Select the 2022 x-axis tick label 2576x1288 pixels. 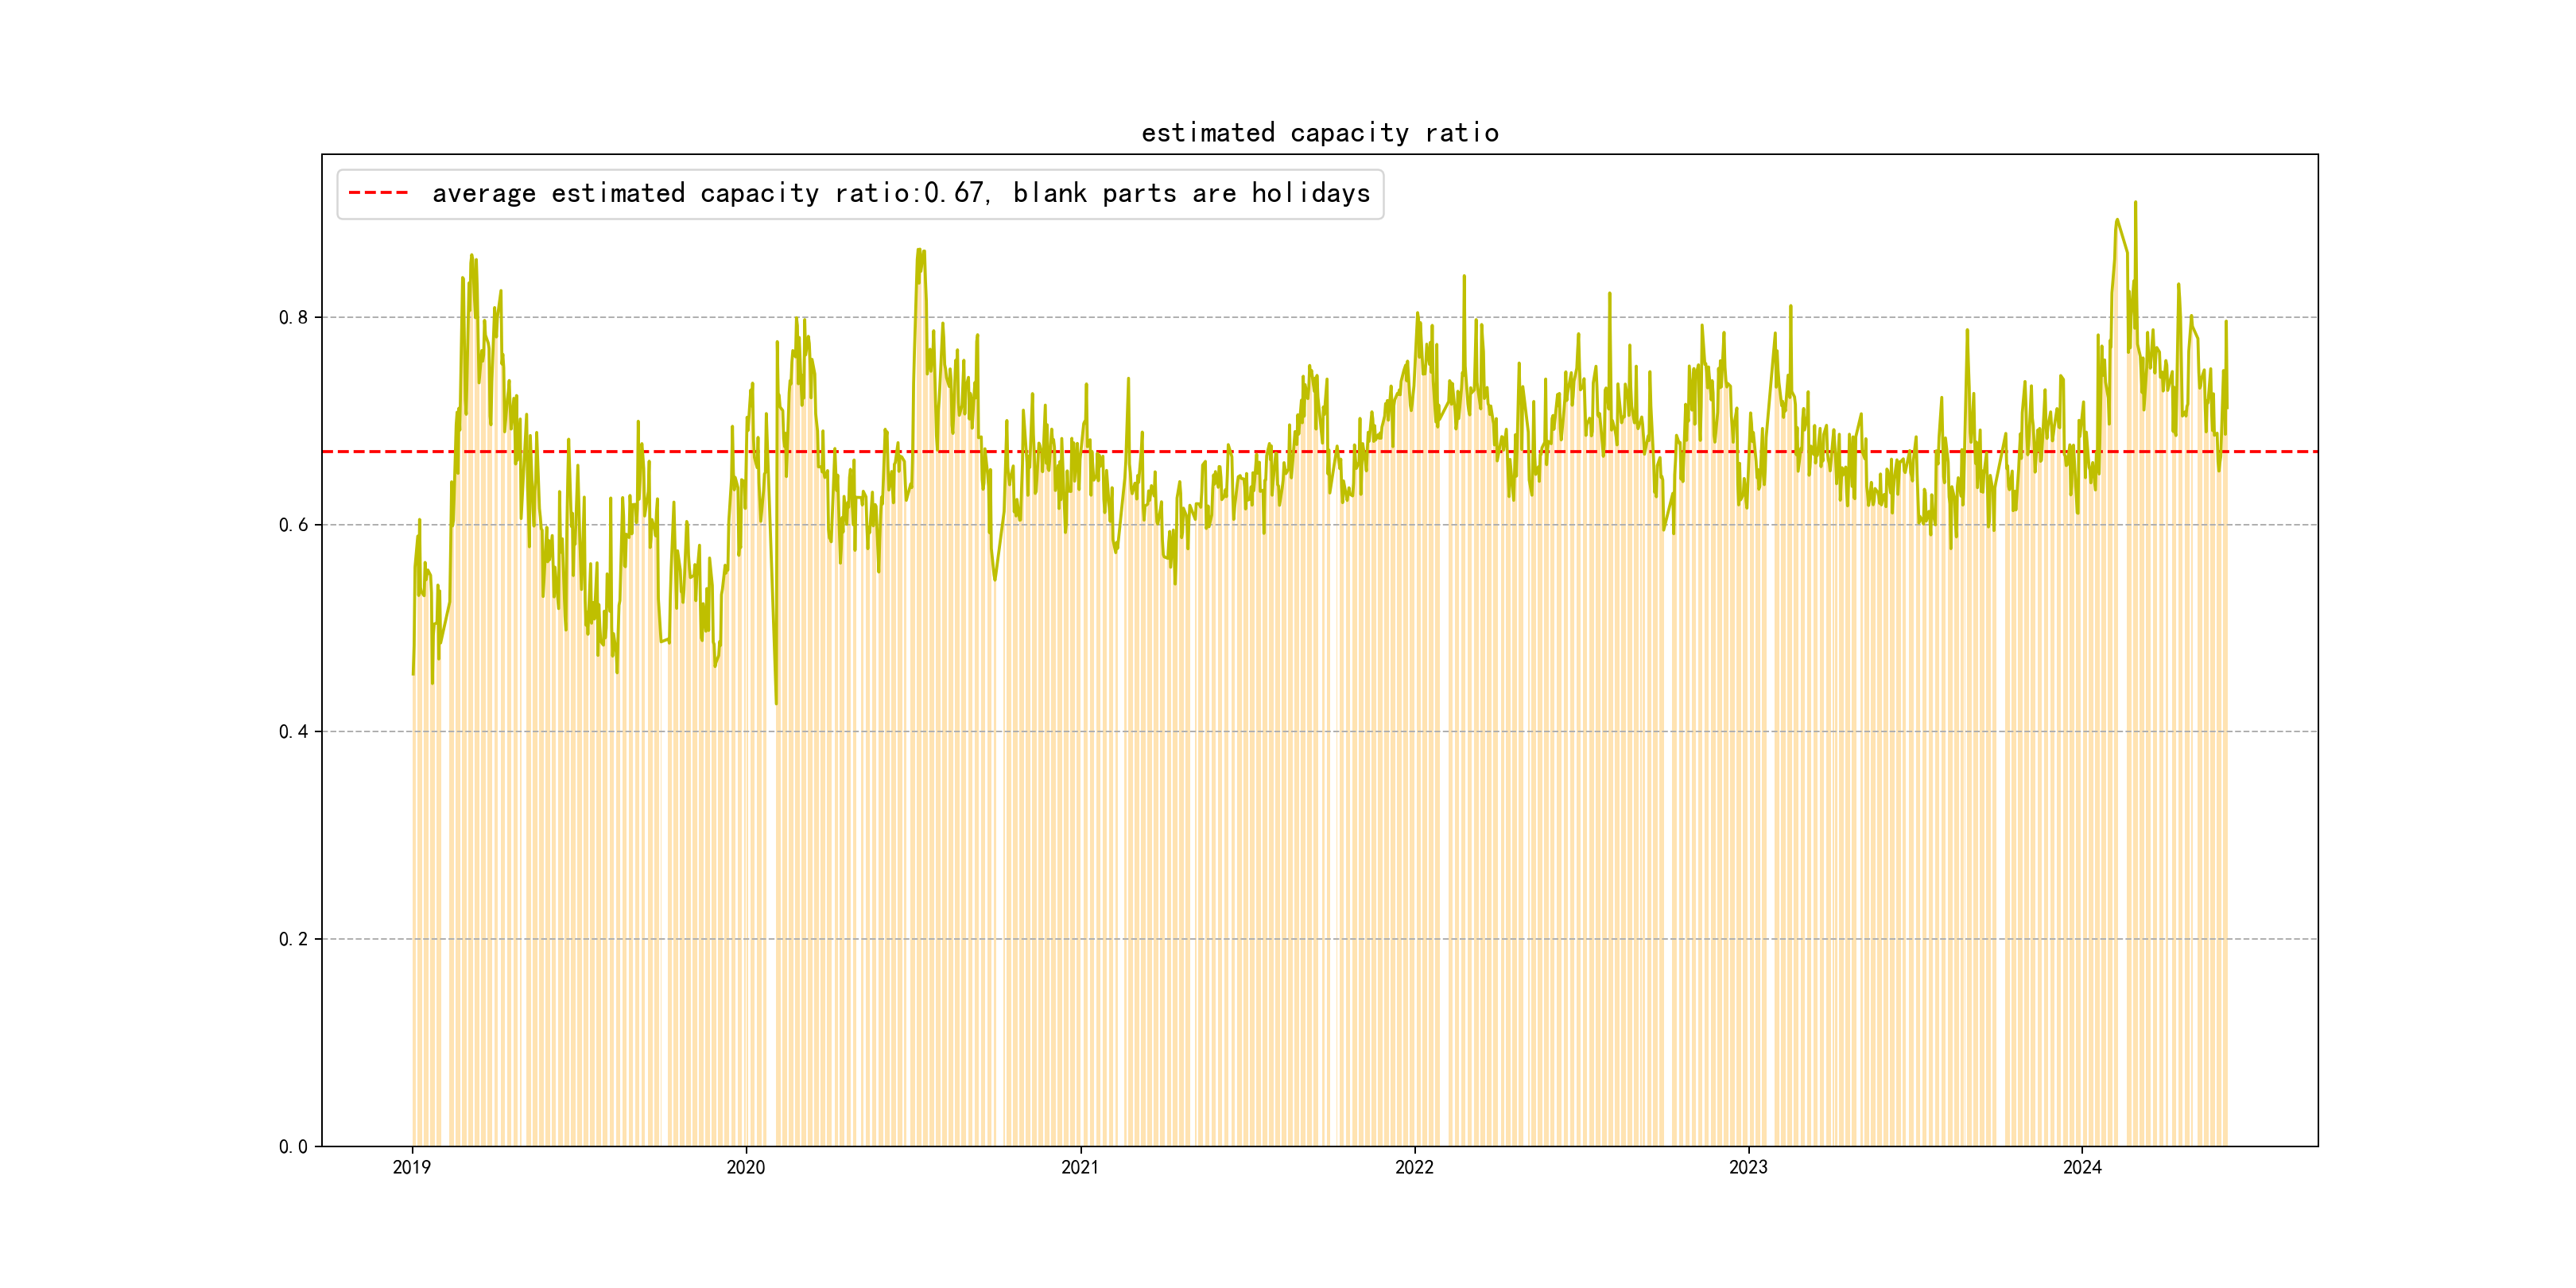coord(1414,1167)
